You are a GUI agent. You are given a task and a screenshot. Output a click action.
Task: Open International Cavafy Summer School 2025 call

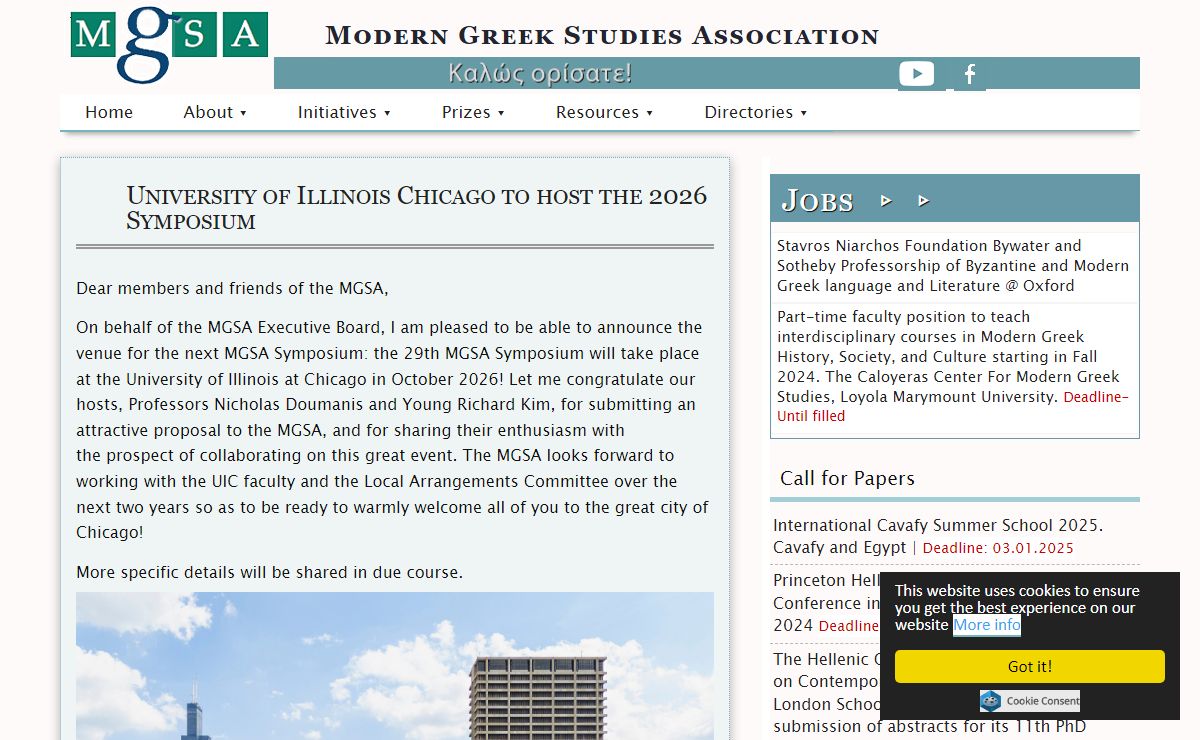(938, 536)
